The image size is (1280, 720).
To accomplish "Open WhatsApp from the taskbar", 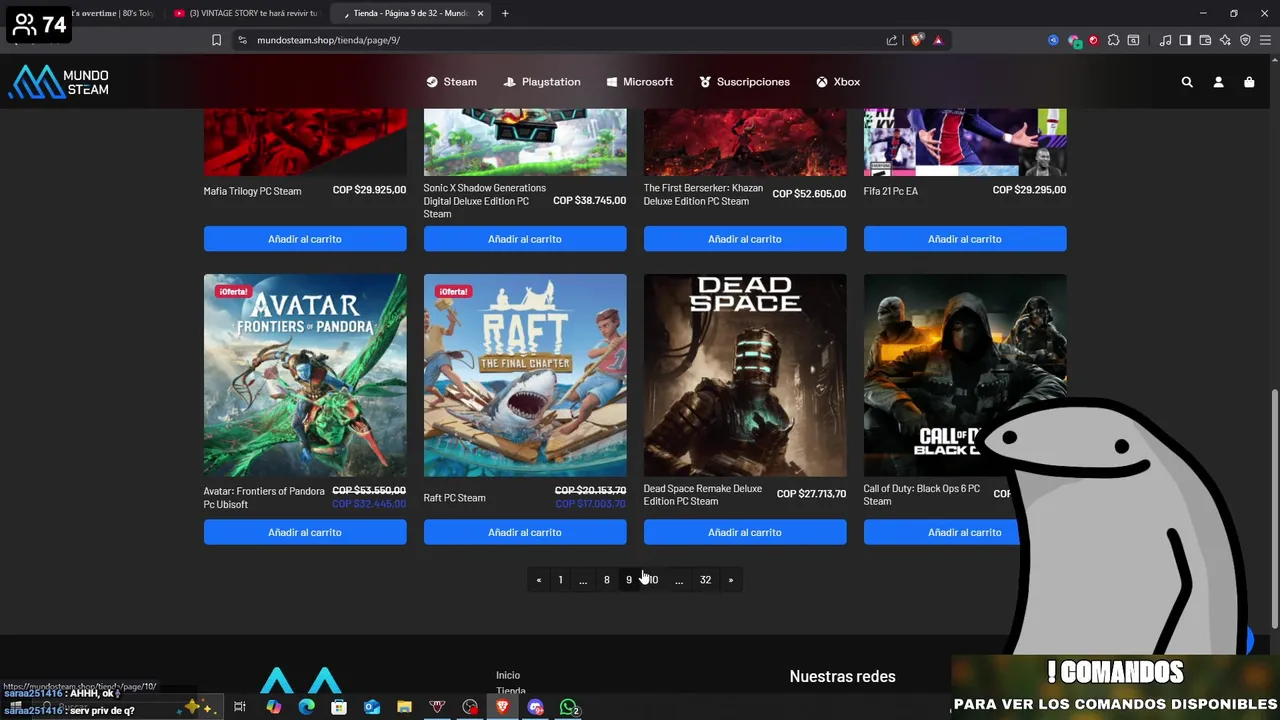I will (569, 707).
